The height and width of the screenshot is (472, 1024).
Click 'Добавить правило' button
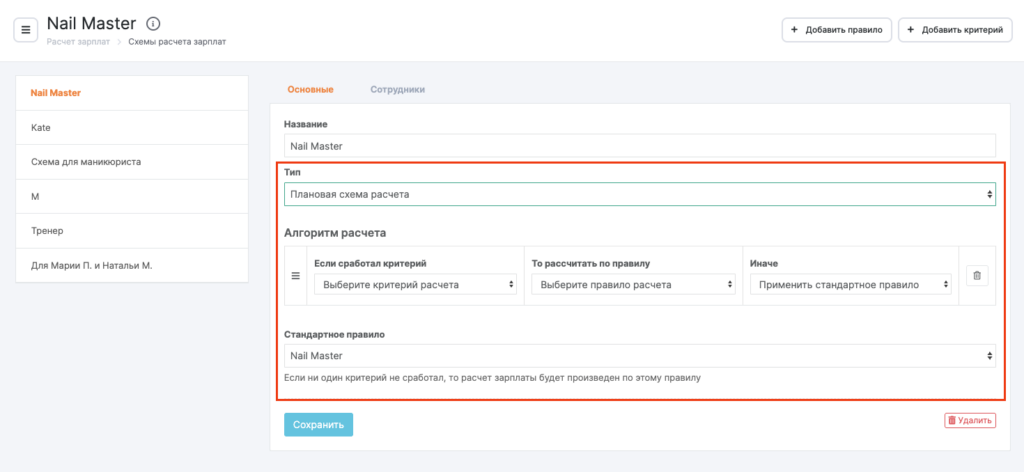(x=836, y=30)
